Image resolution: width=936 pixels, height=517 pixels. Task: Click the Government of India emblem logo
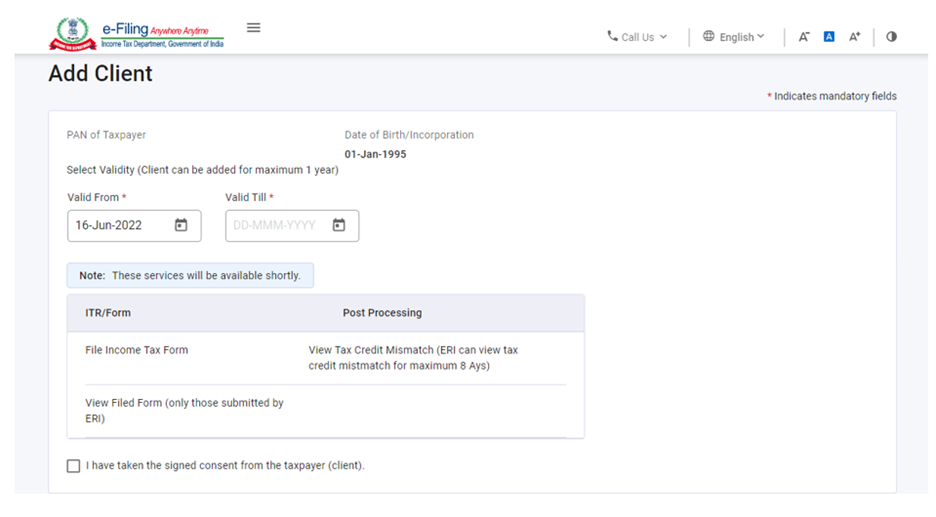point(72,34)
